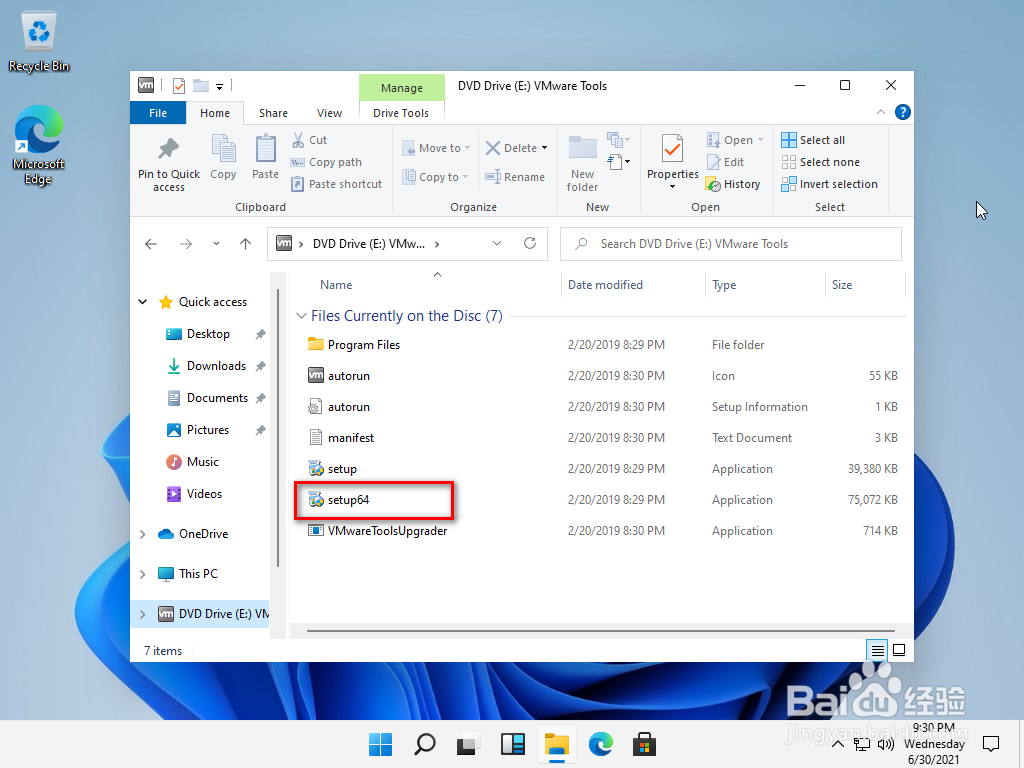Sort by Size column header
The image size is (1024, 768).
click(842, 285)
